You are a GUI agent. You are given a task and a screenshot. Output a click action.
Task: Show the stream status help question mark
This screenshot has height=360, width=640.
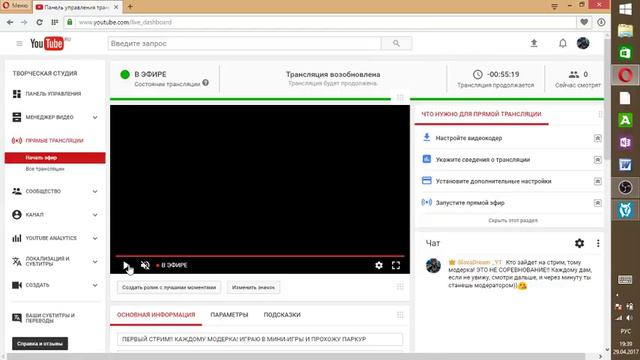(206, 82)
